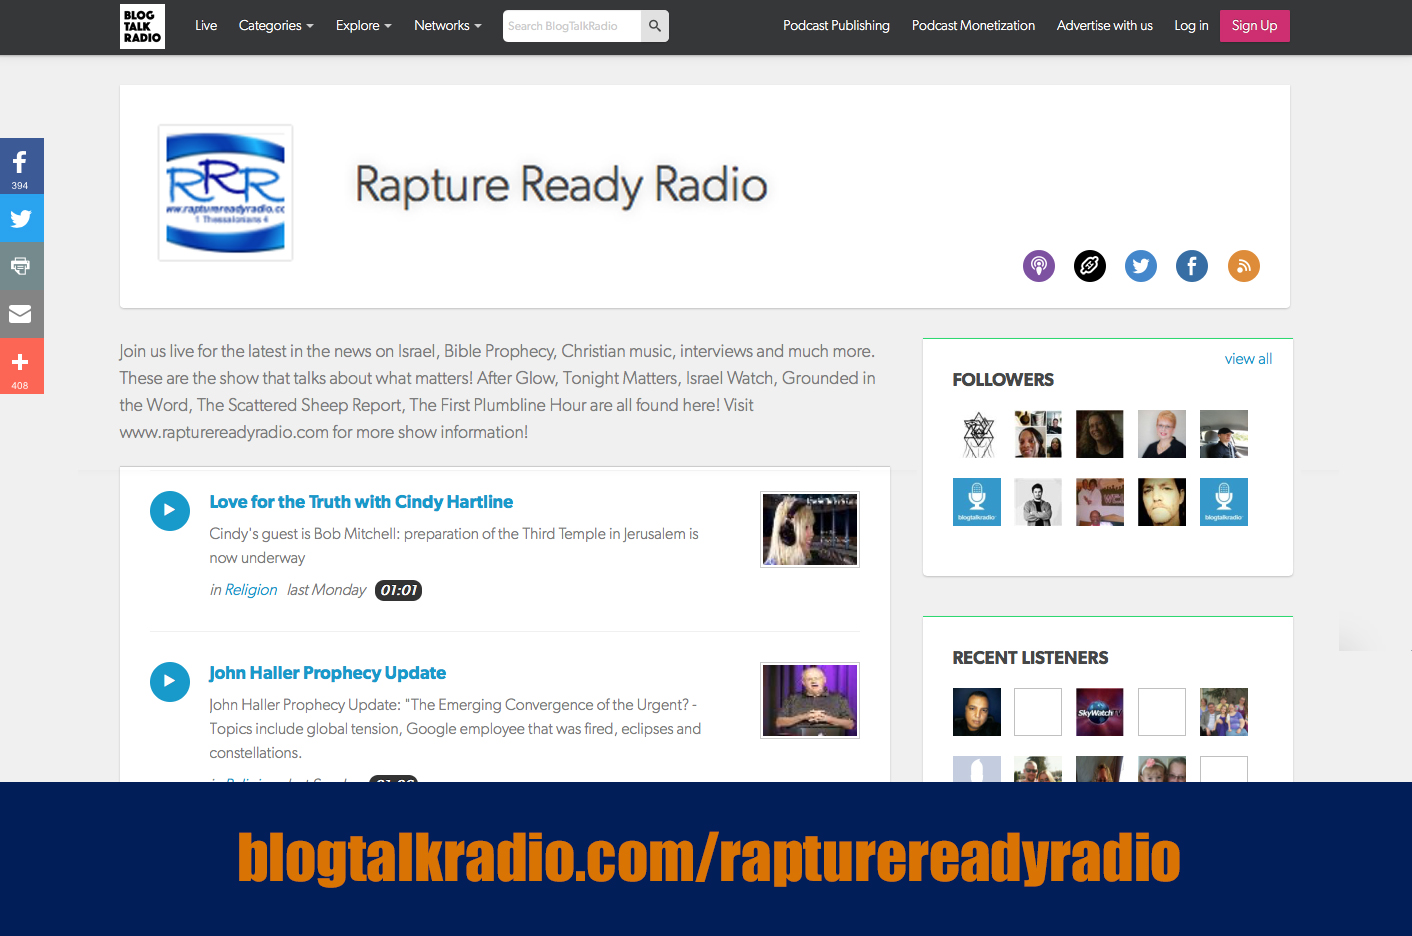Image resolution: width=1412 pixels, height=936 pixels.
Task: Expand the Networks dropdown
Action: click(x=447, y=26)
